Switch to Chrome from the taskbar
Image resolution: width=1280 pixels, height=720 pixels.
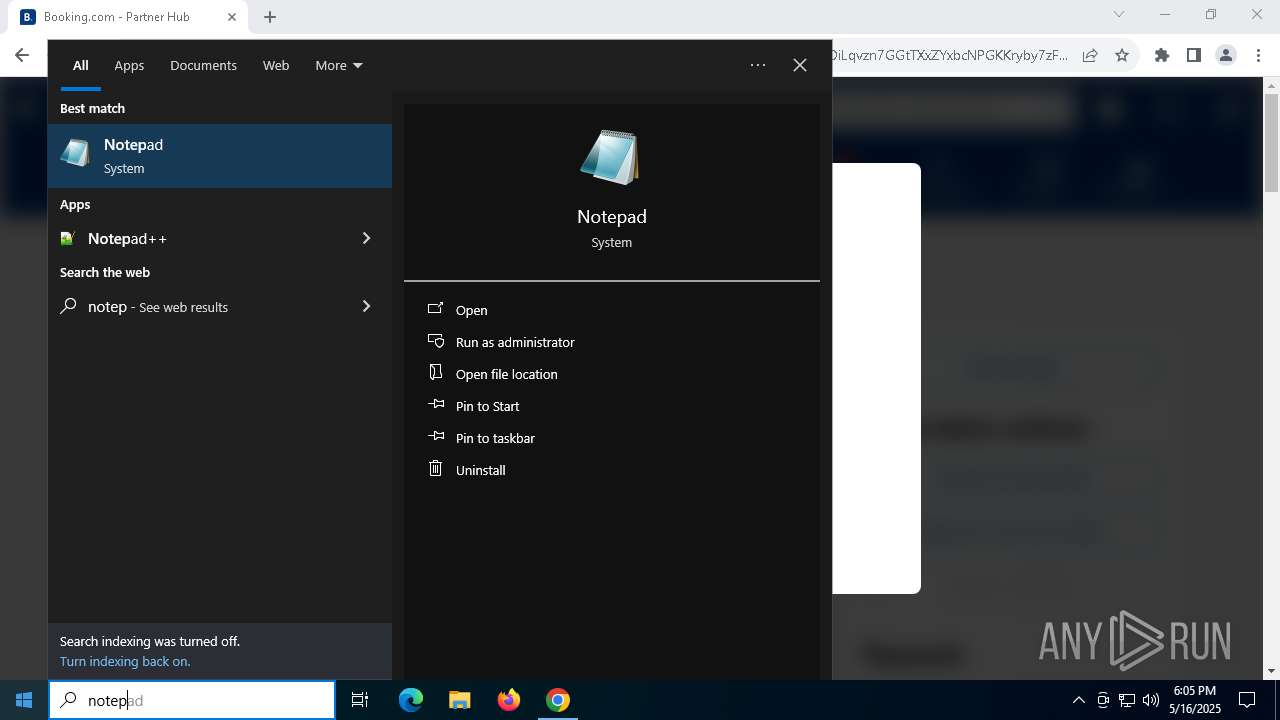pyautogui.click(x=558, y=700)
